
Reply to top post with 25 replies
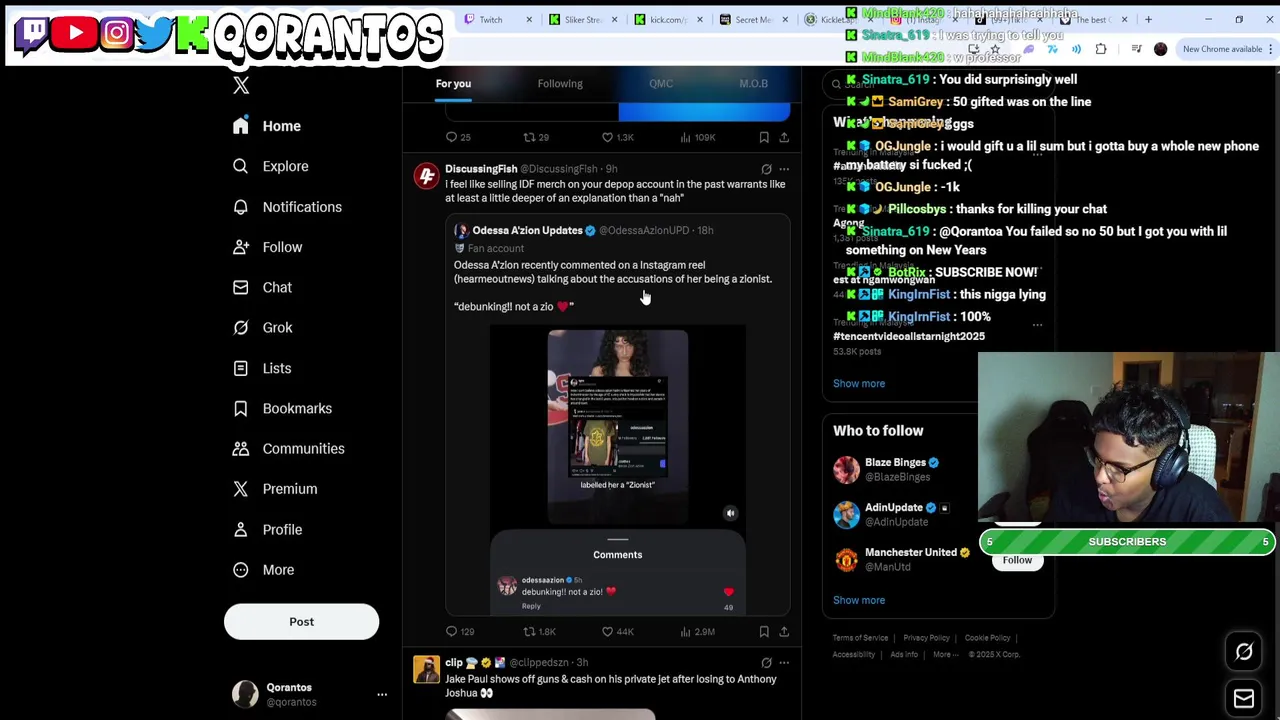(458, 137)
